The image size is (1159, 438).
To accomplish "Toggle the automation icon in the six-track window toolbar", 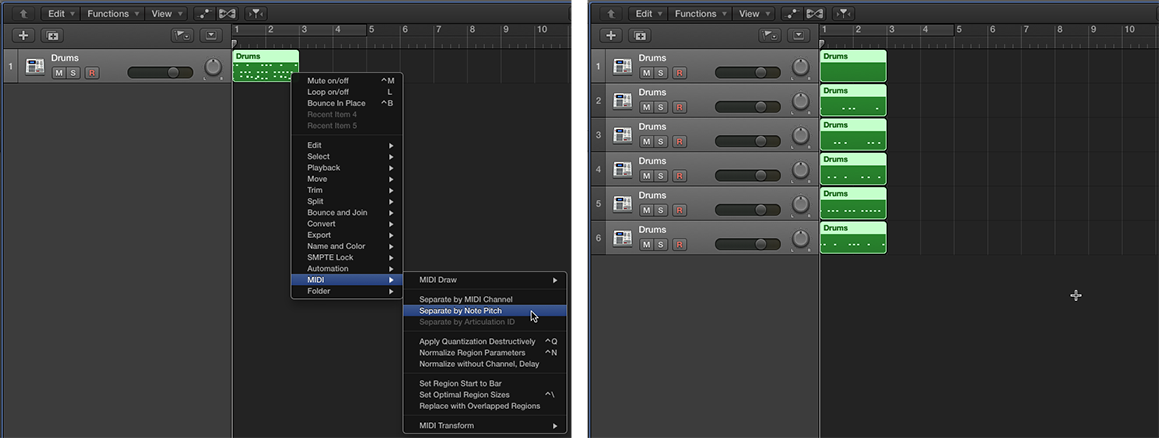I will (x=790, y=14).
